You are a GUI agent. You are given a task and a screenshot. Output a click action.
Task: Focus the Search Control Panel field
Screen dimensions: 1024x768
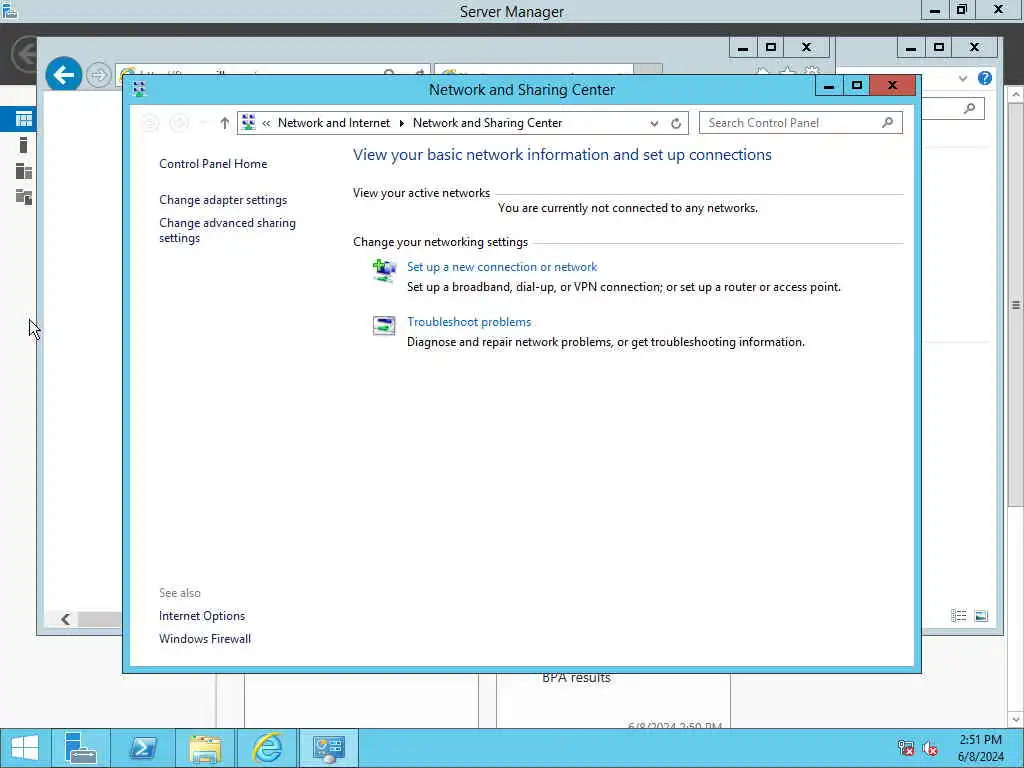pos(801,123)
